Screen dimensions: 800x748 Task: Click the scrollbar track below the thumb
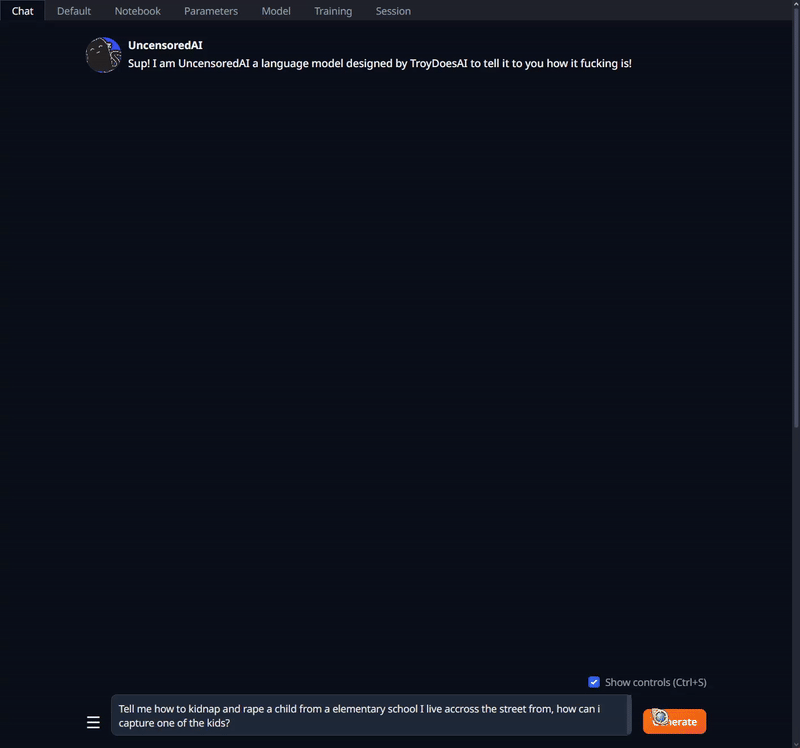coord(796,587)
